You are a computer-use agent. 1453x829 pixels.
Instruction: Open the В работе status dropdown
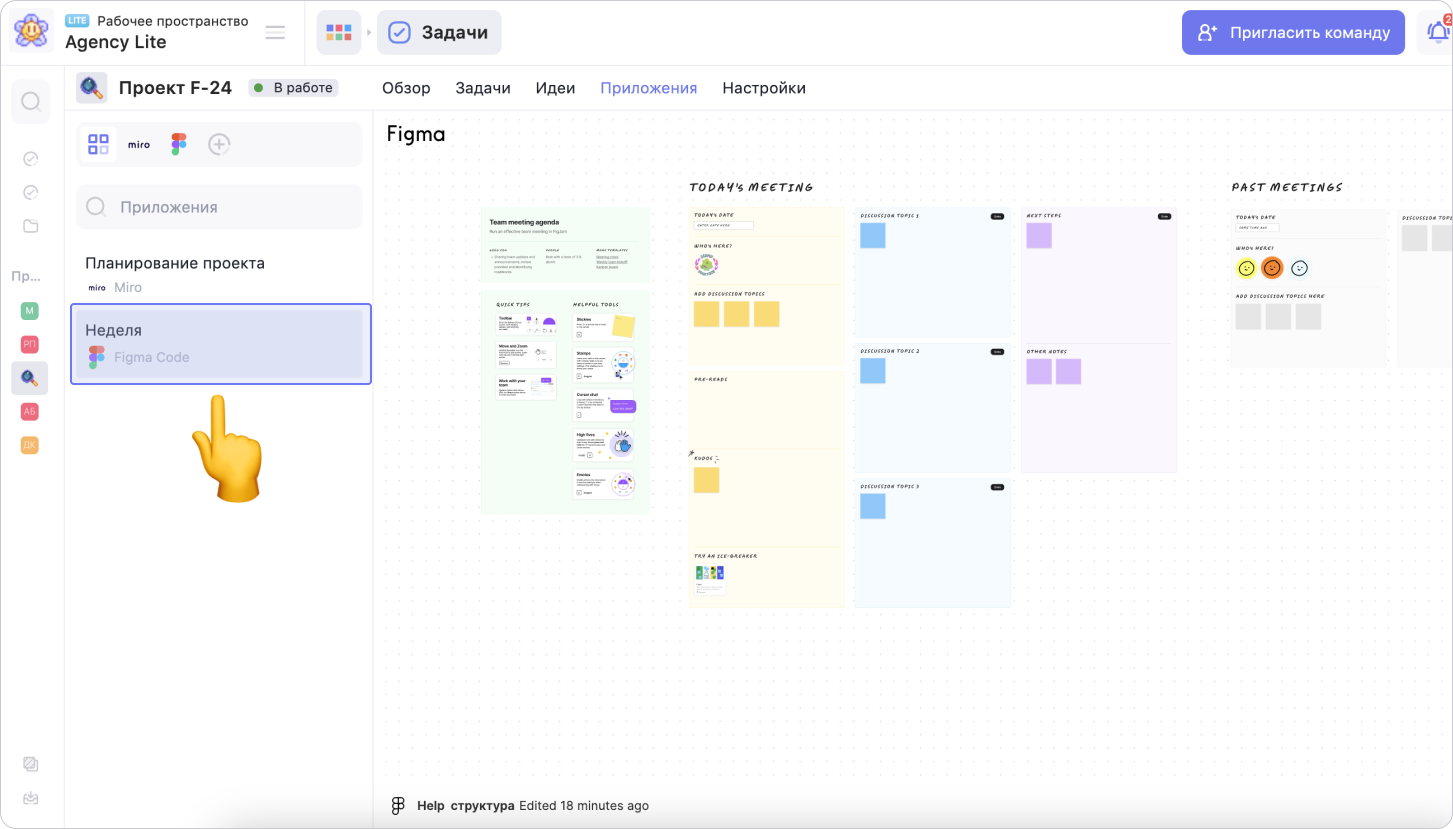tap(293, 88)
